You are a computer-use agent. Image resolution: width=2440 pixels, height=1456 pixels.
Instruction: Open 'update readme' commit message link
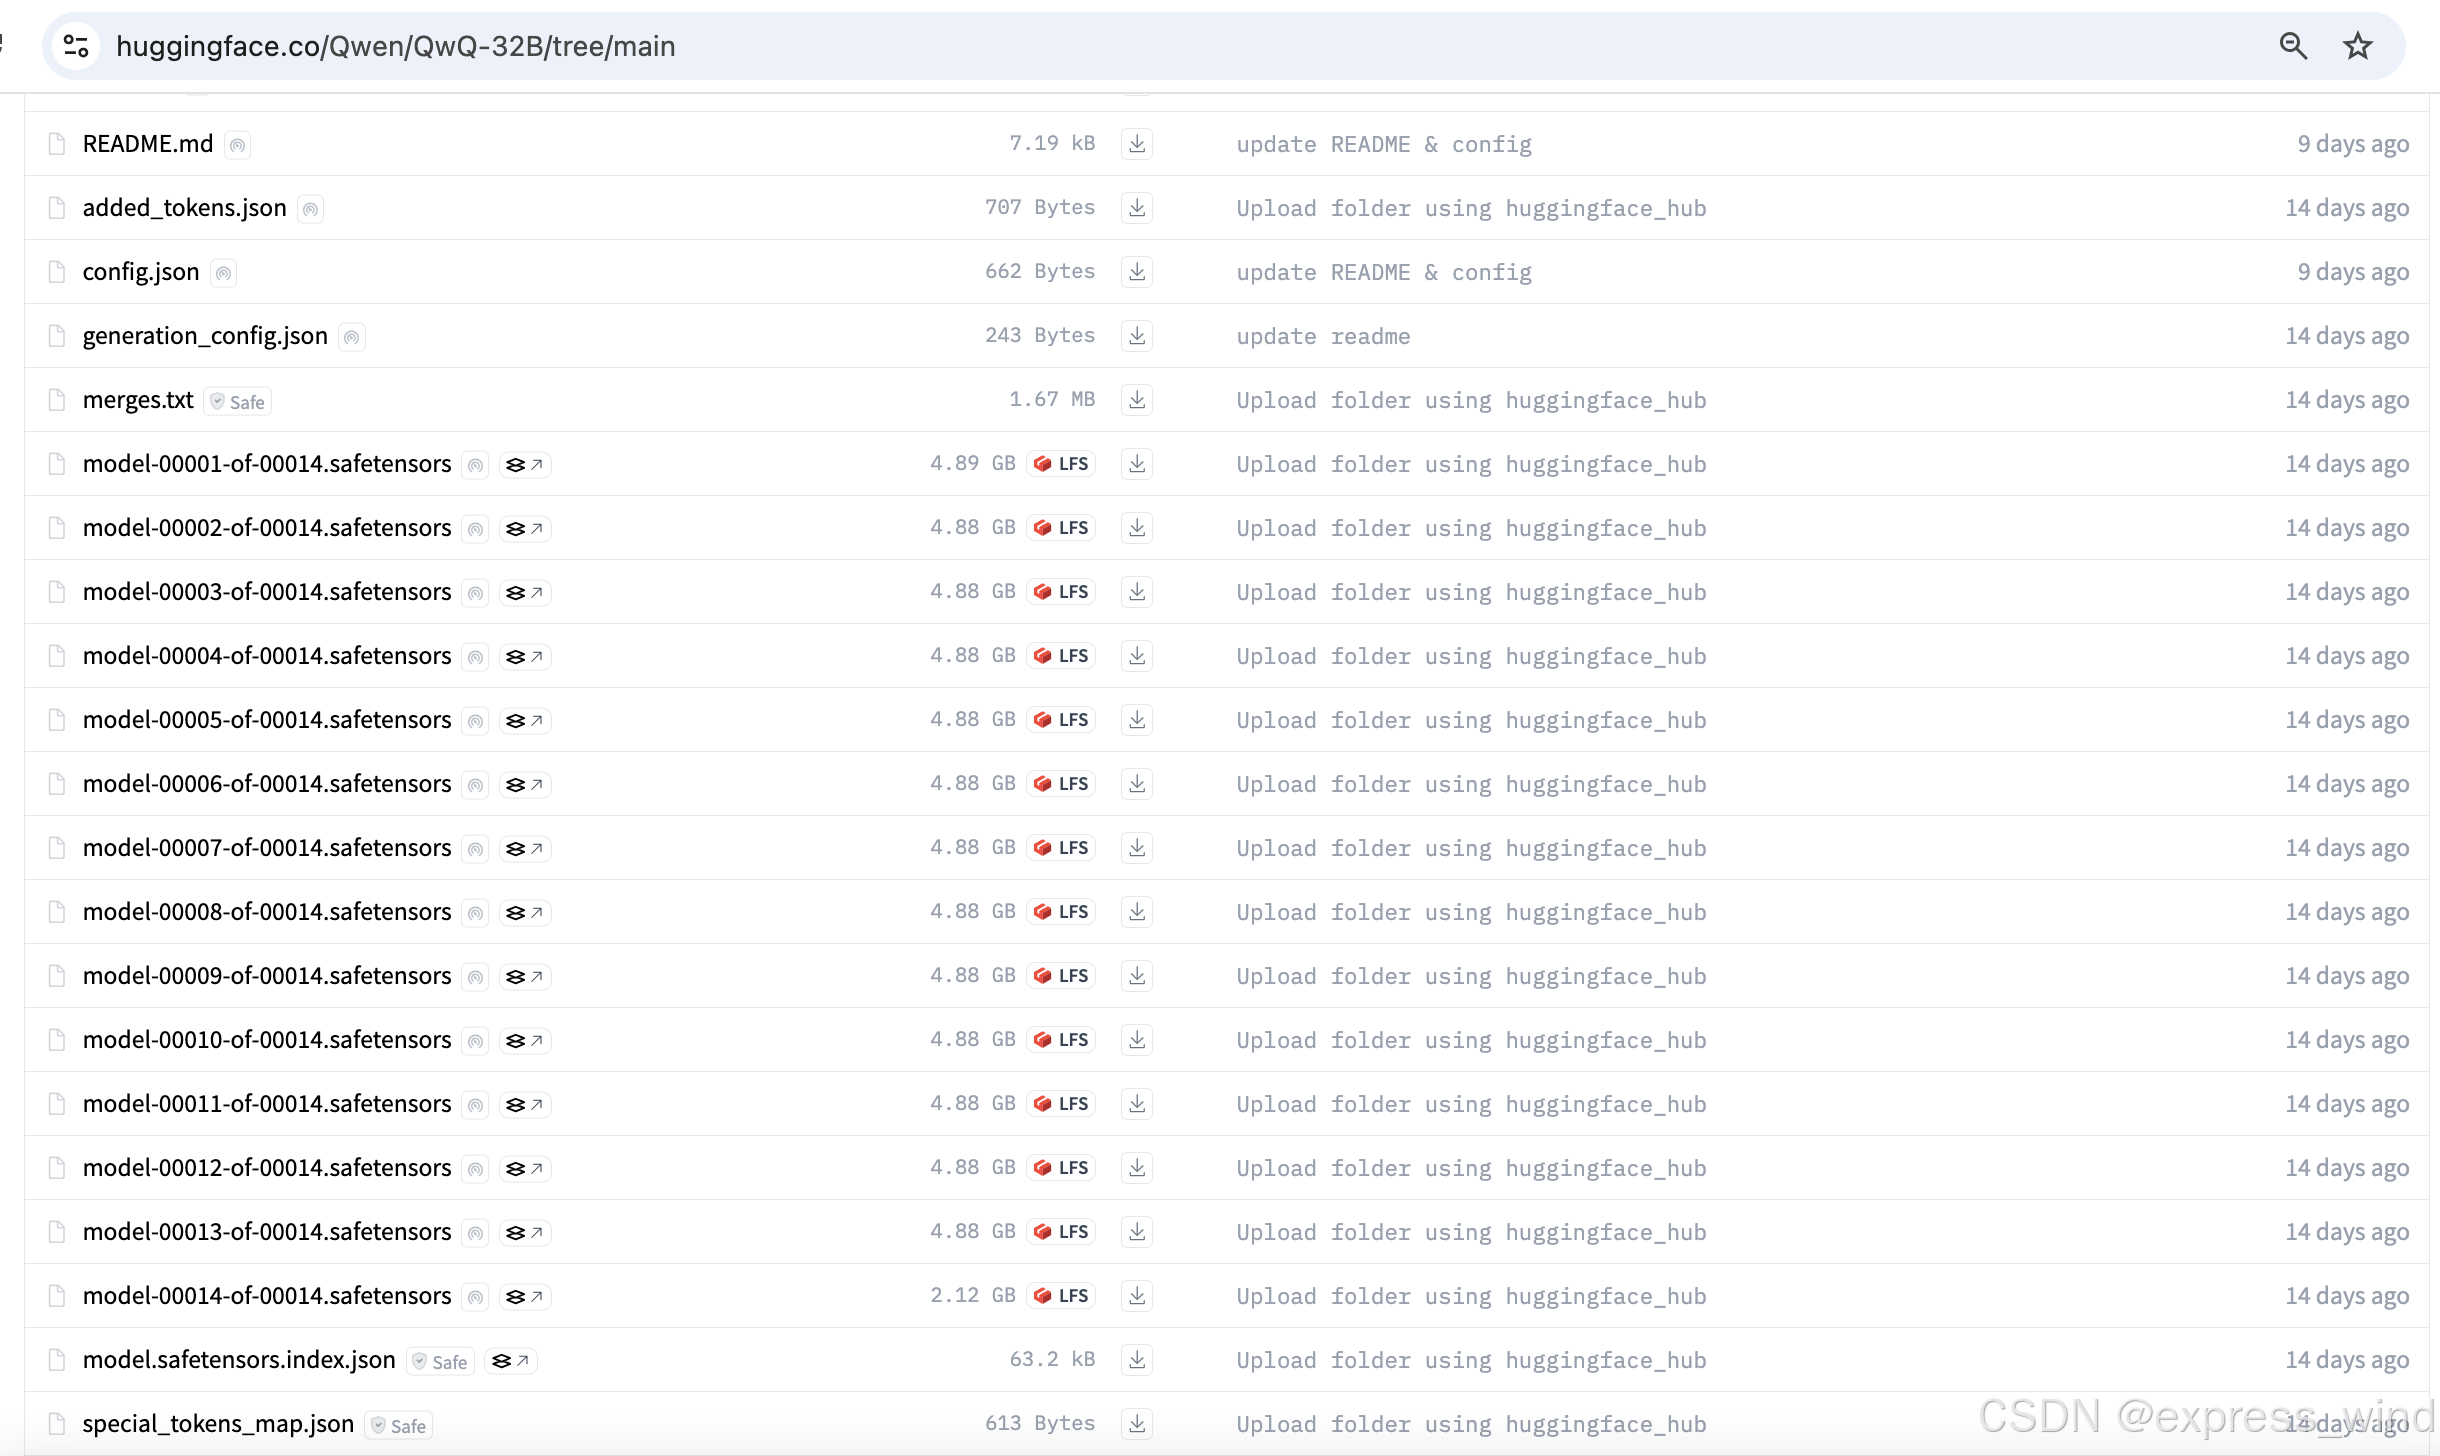tap(1323, 336)
